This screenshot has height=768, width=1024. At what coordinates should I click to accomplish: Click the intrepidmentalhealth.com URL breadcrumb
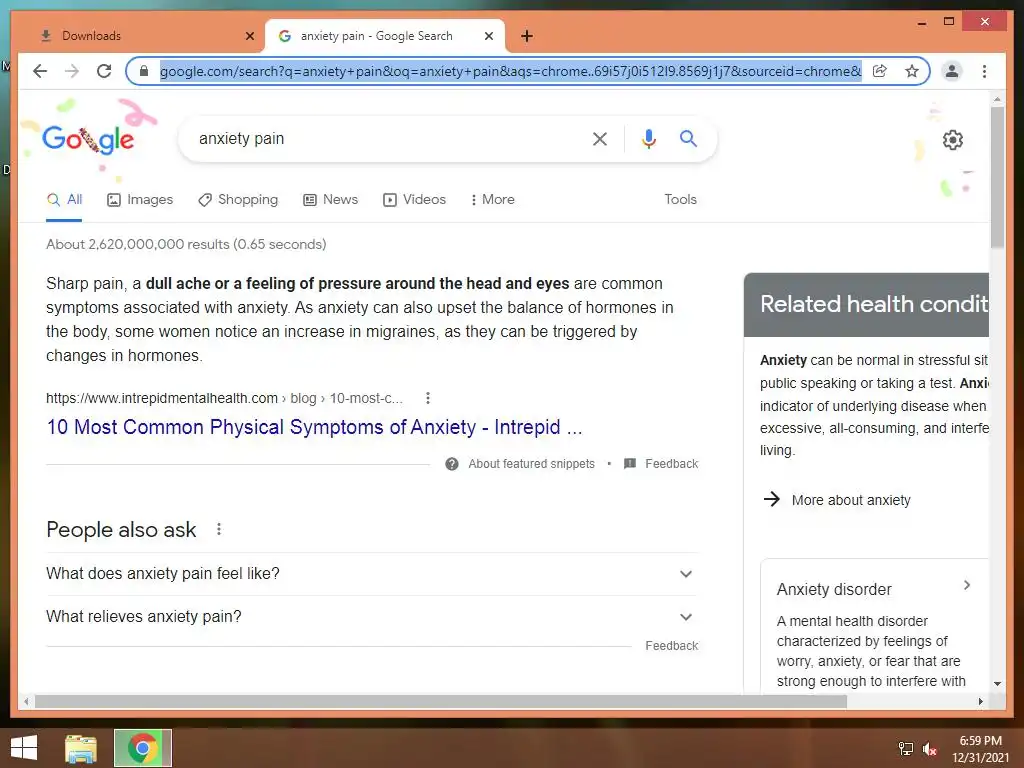point(224,398)
